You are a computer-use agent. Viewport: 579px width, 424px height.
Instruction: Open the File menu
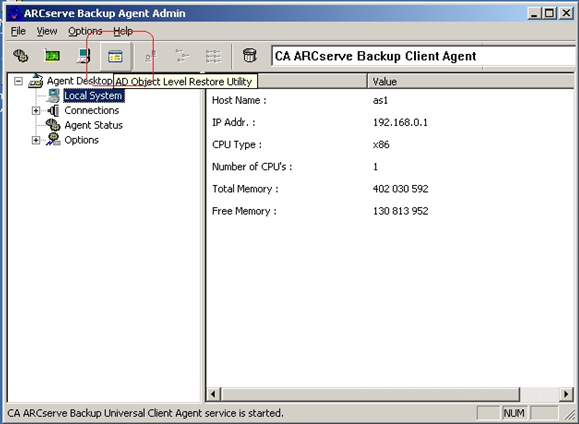(18, 31)
